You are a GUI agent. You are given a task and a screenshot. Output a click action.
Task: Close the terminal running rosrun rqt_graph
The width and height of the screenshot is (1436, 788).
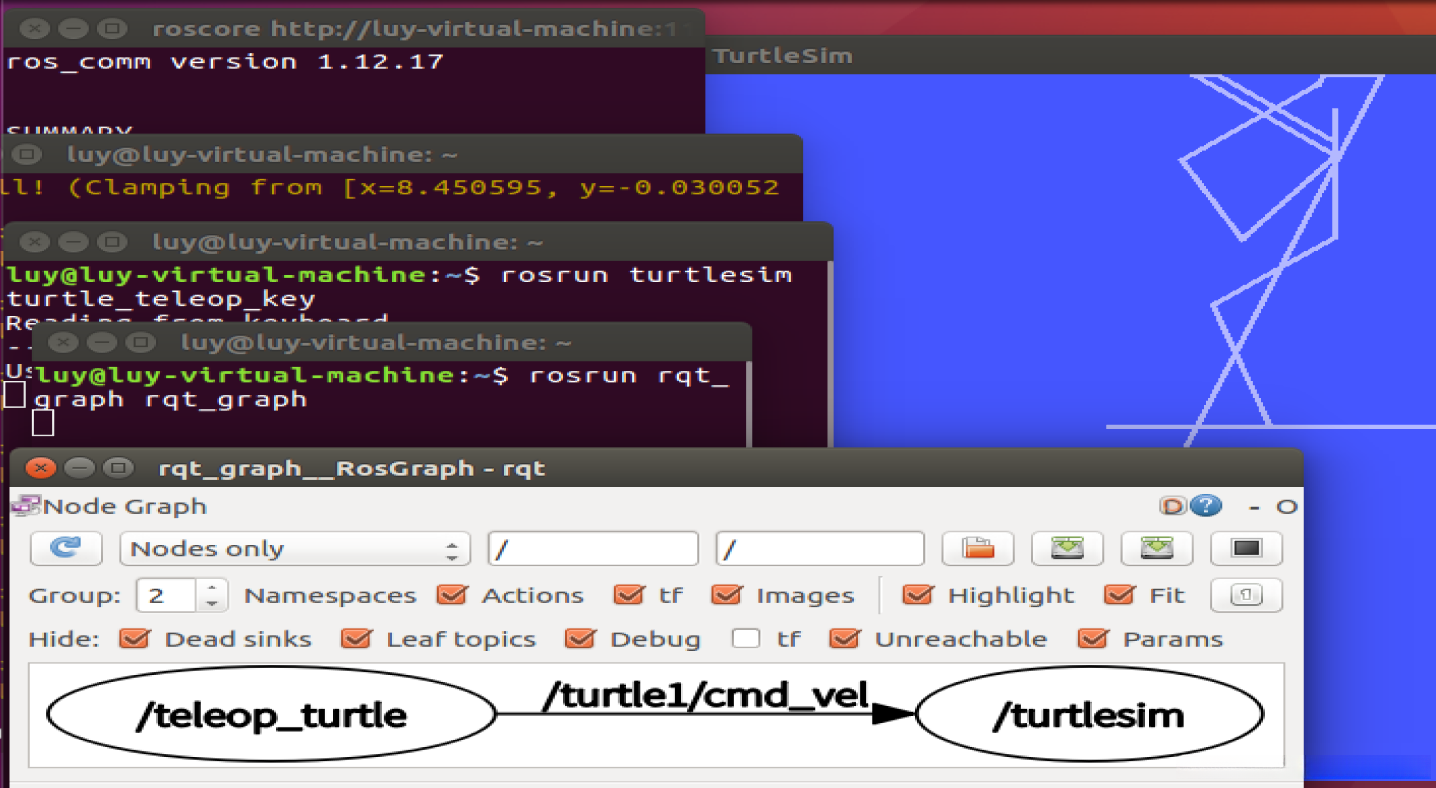pyautogui.click(x=62, y=342)
